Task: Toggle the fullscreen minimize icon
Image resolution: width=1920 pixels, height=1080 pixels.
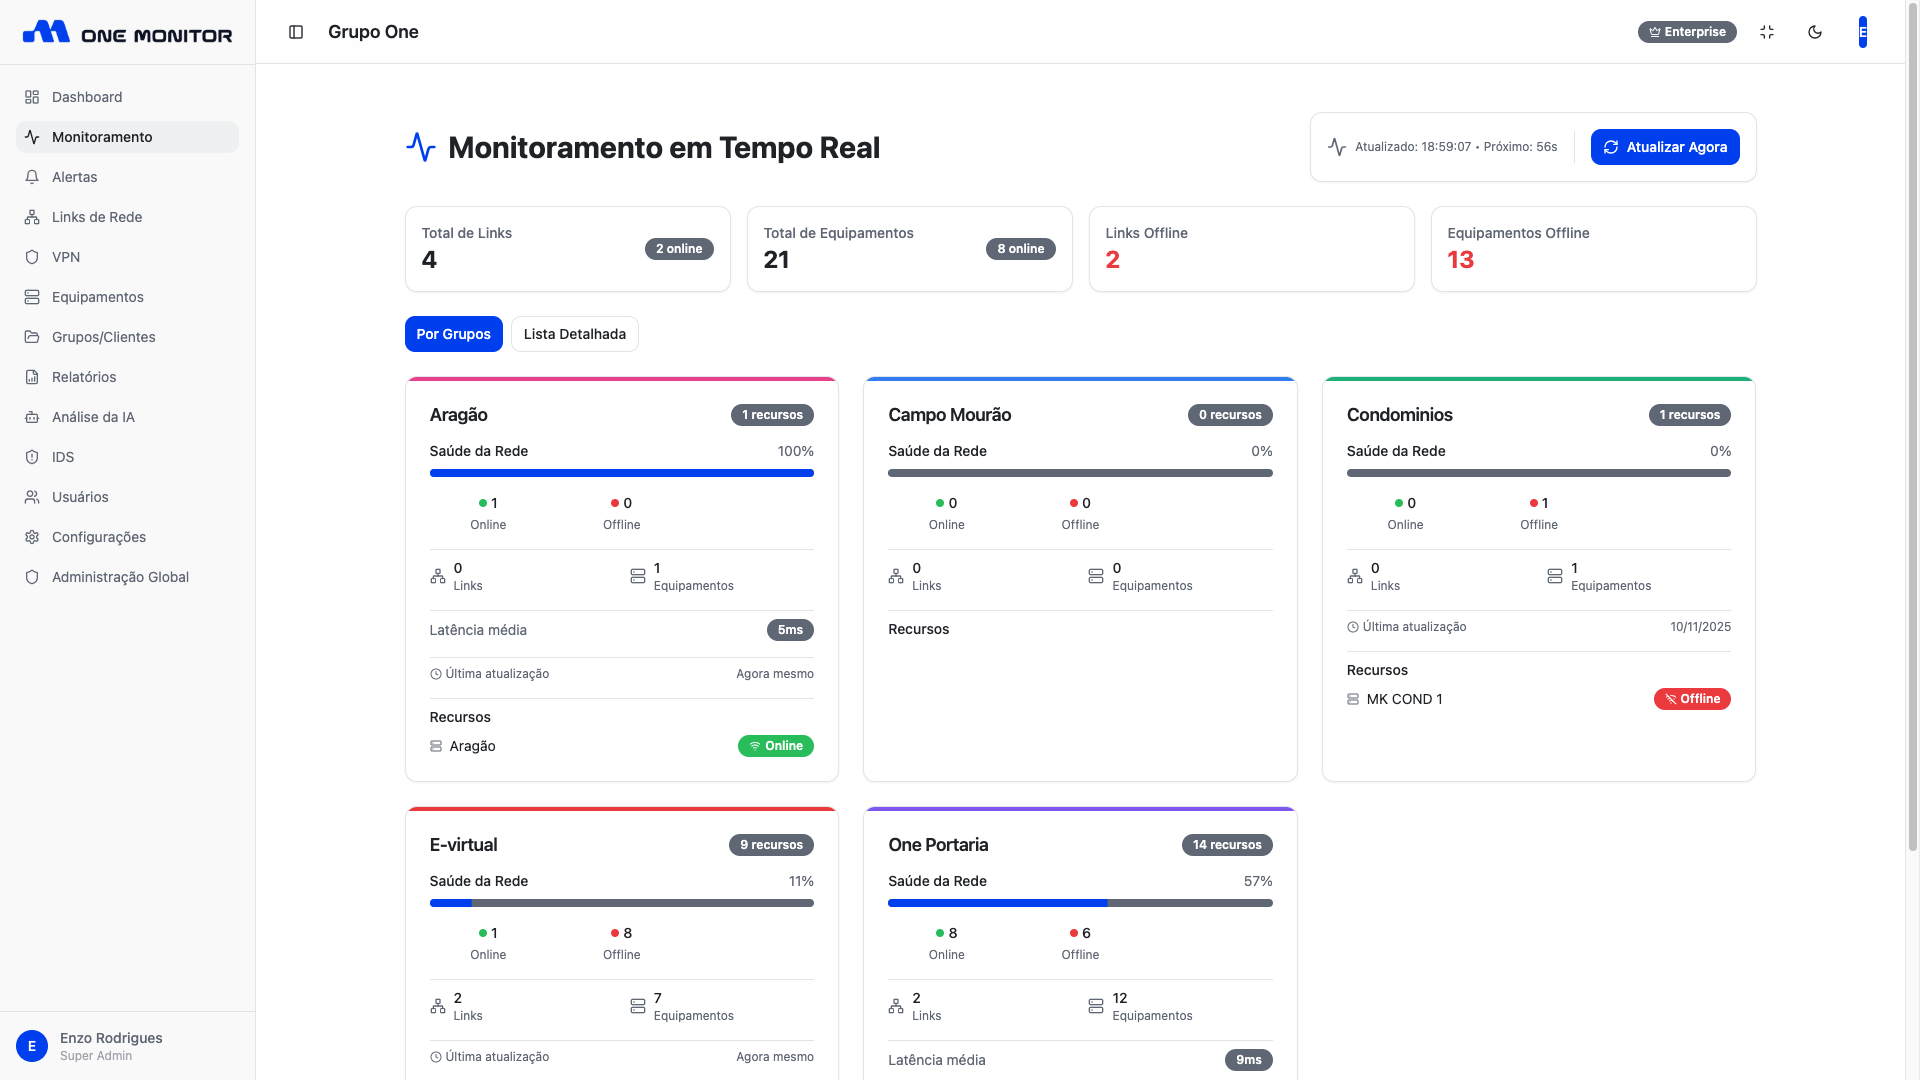Action: [1767, 32]
